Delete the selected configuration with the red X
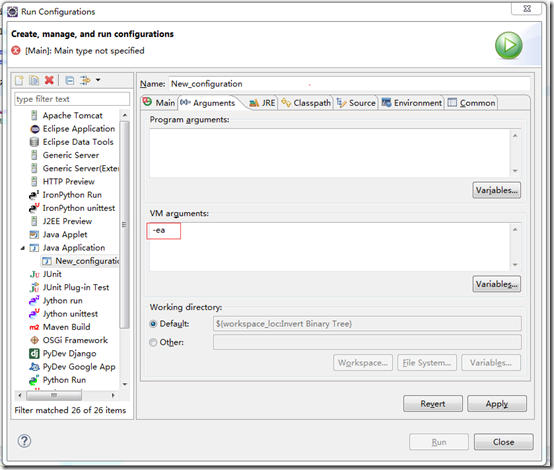The height and width of the screenshot is (470, 554). click(x=49, y=81)
